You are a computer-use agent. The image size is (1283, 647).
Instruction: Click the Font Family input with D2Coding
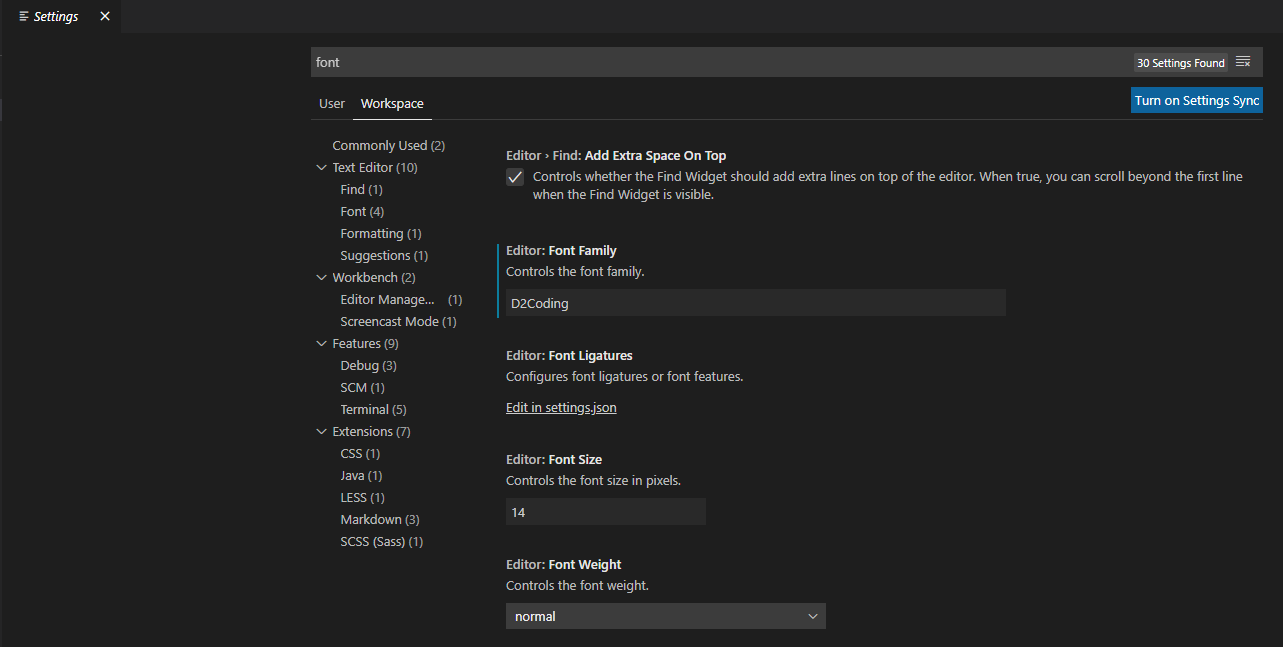pos(756,303)
